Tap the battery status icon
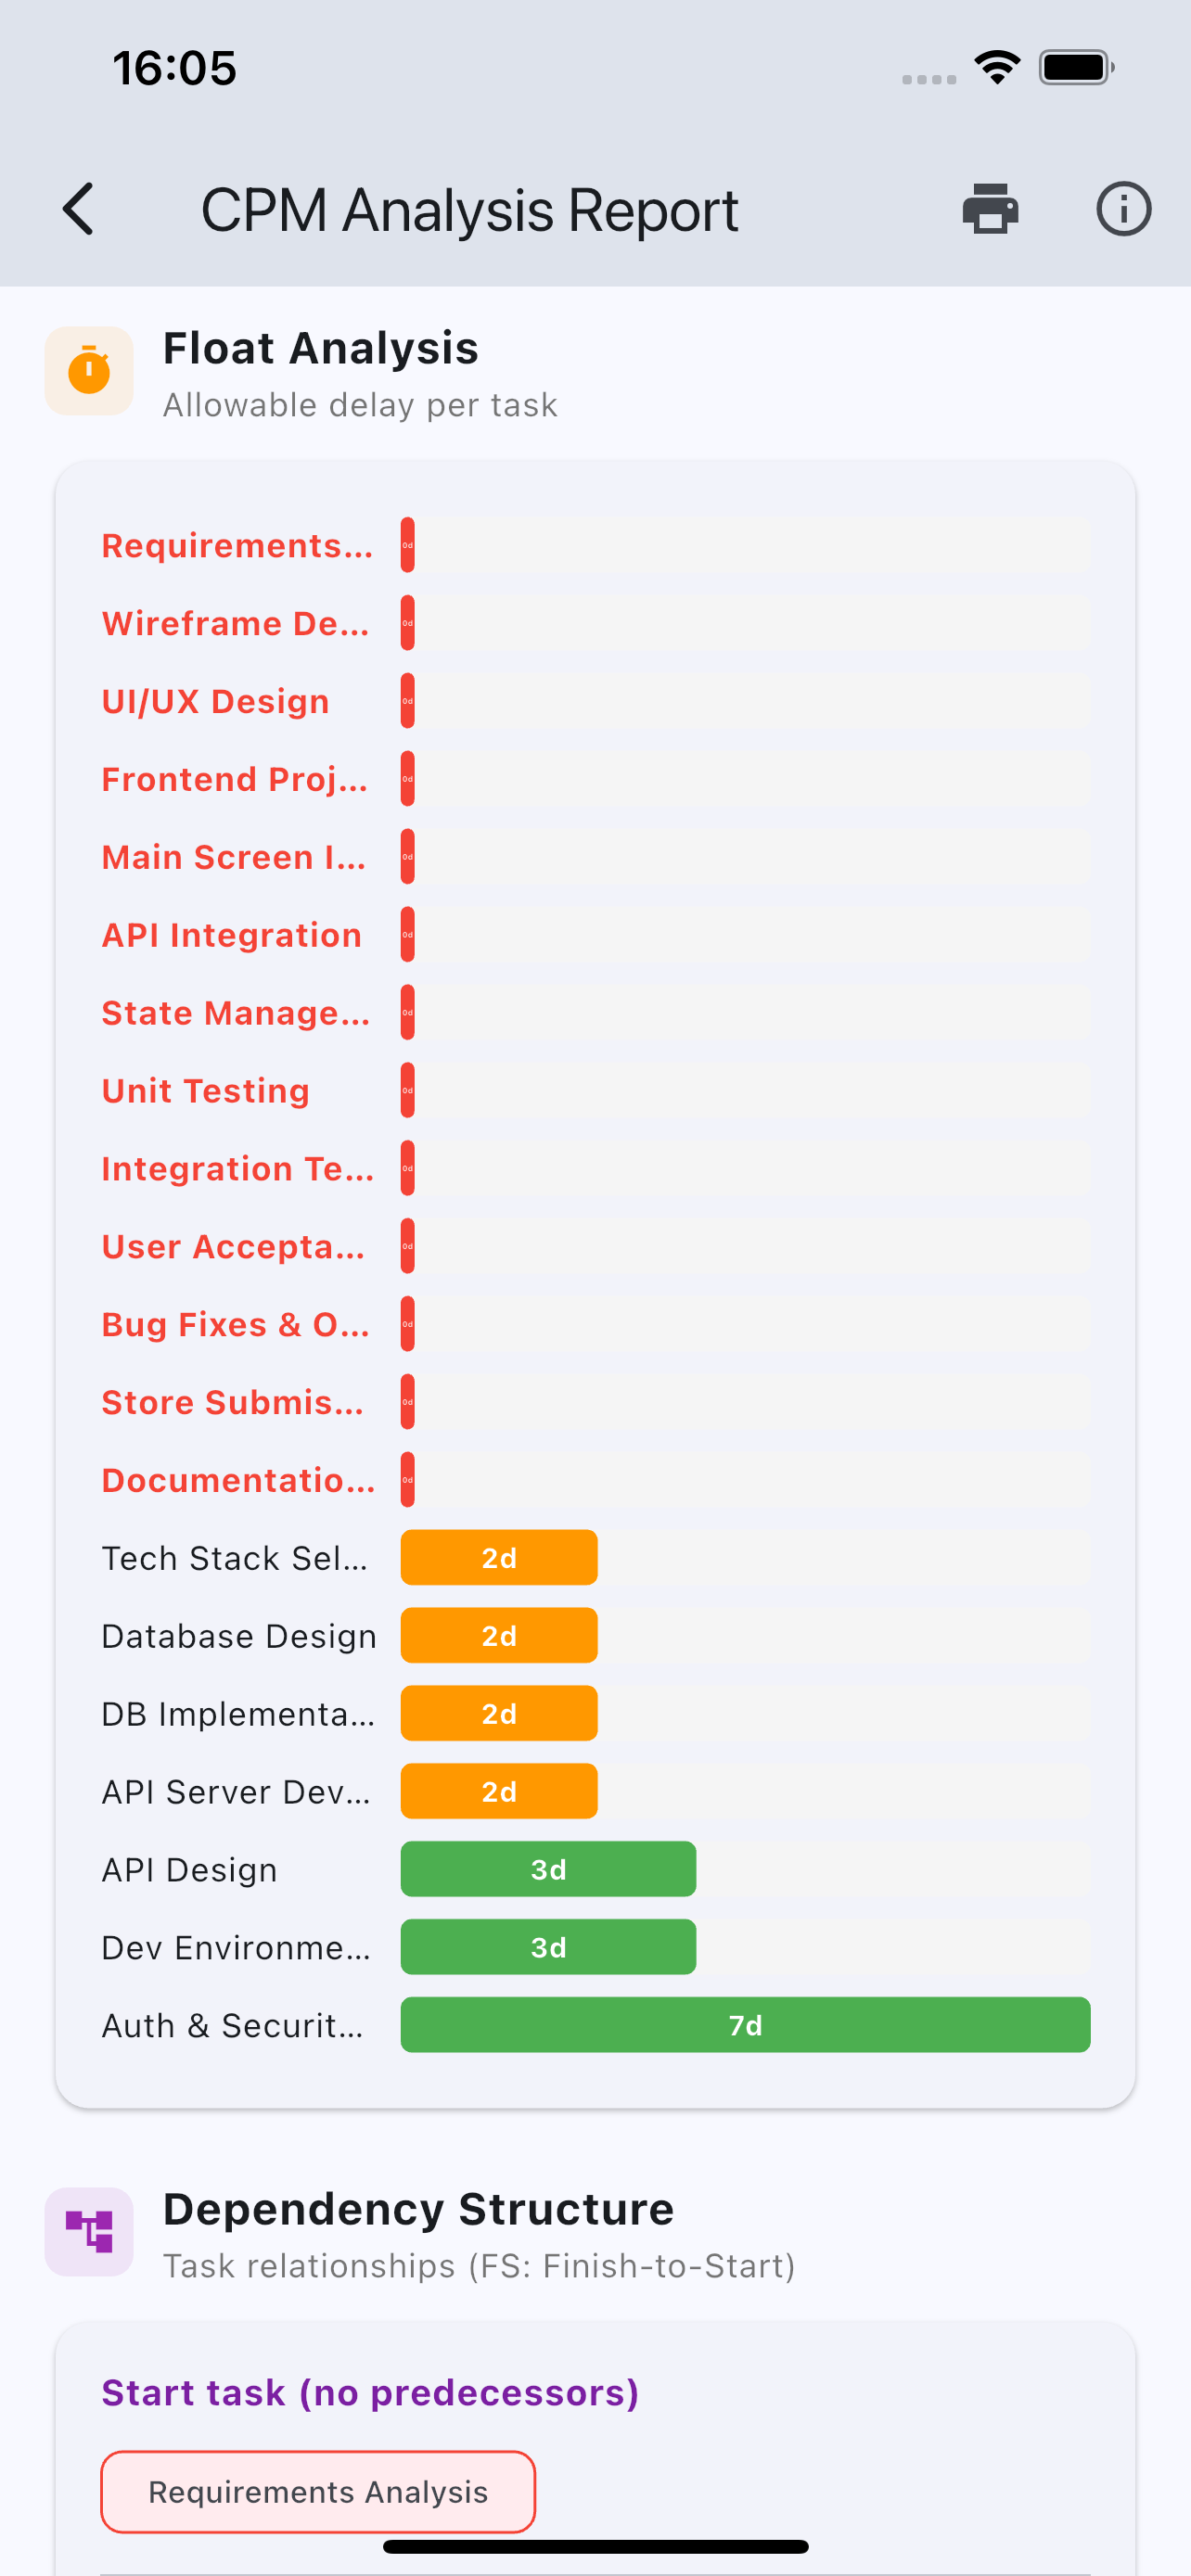Screen dimensions: 1191x2576 point(1076,68)
